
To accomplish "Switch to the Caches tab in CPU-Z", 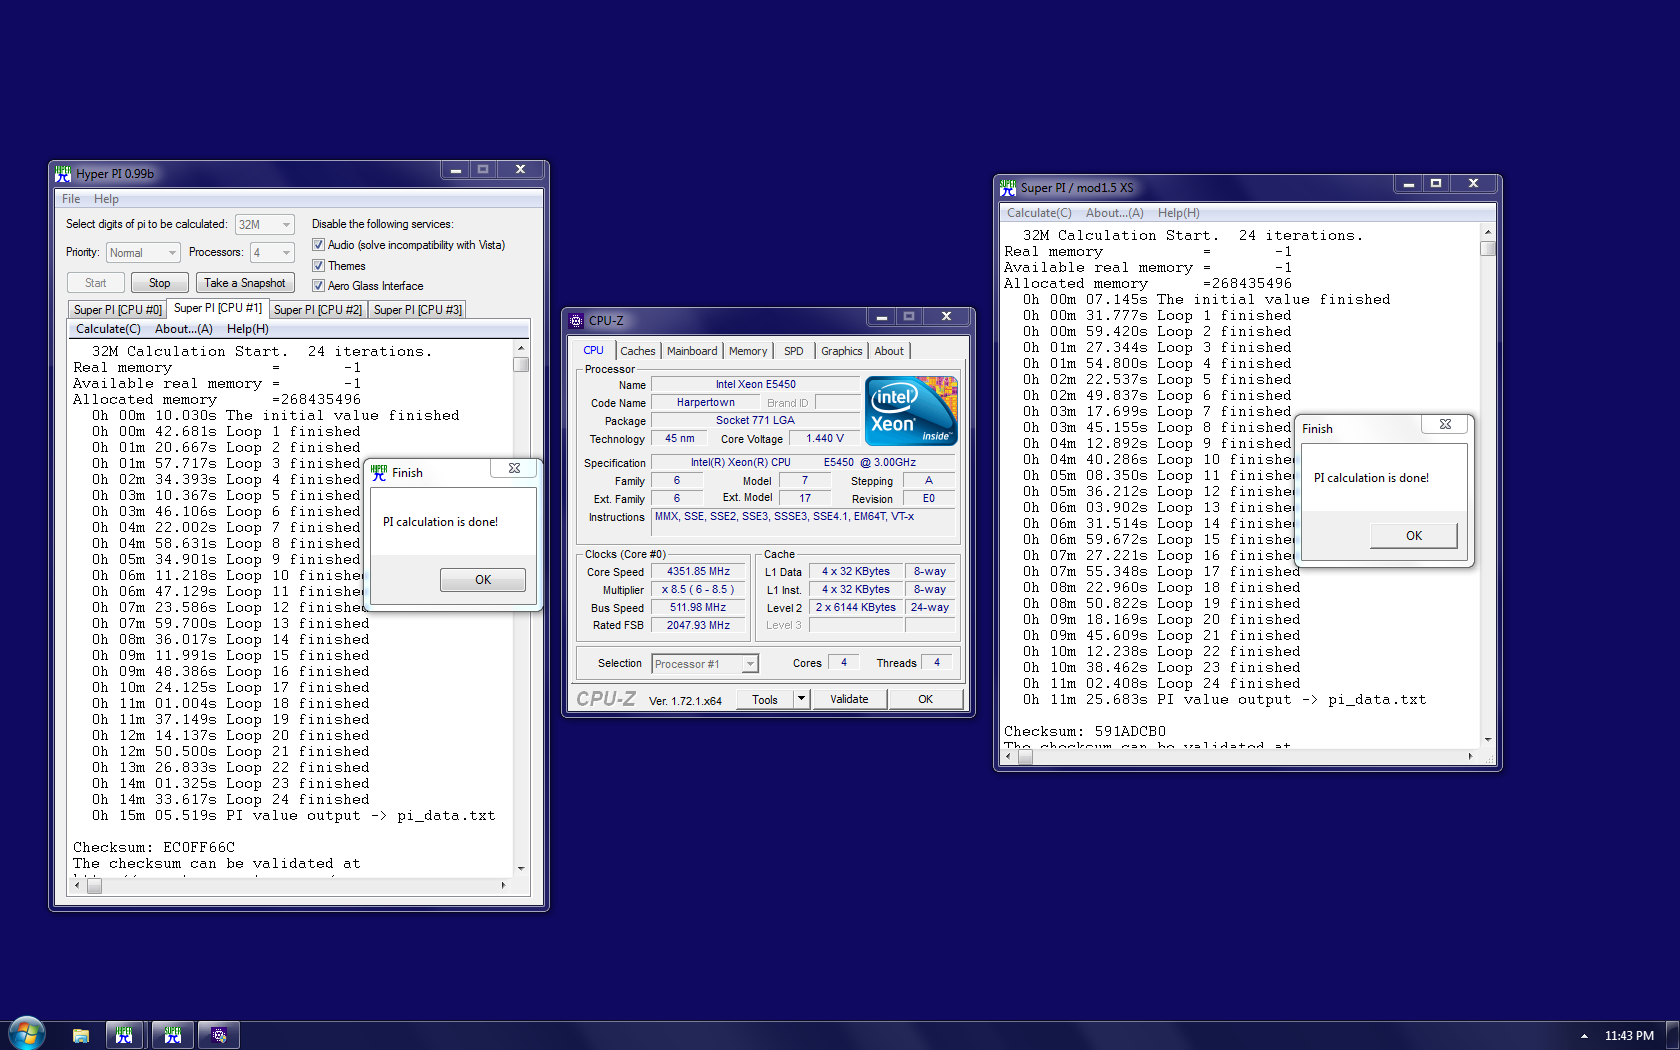I will [638, 351].
